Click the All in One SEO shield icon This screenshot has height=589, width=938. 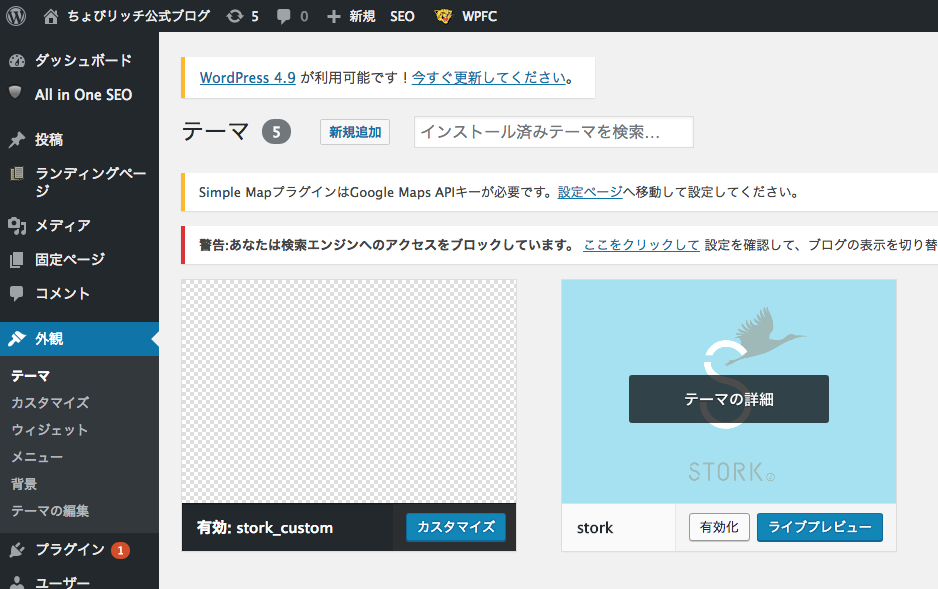pyautogui.click(x=16, y=93)
